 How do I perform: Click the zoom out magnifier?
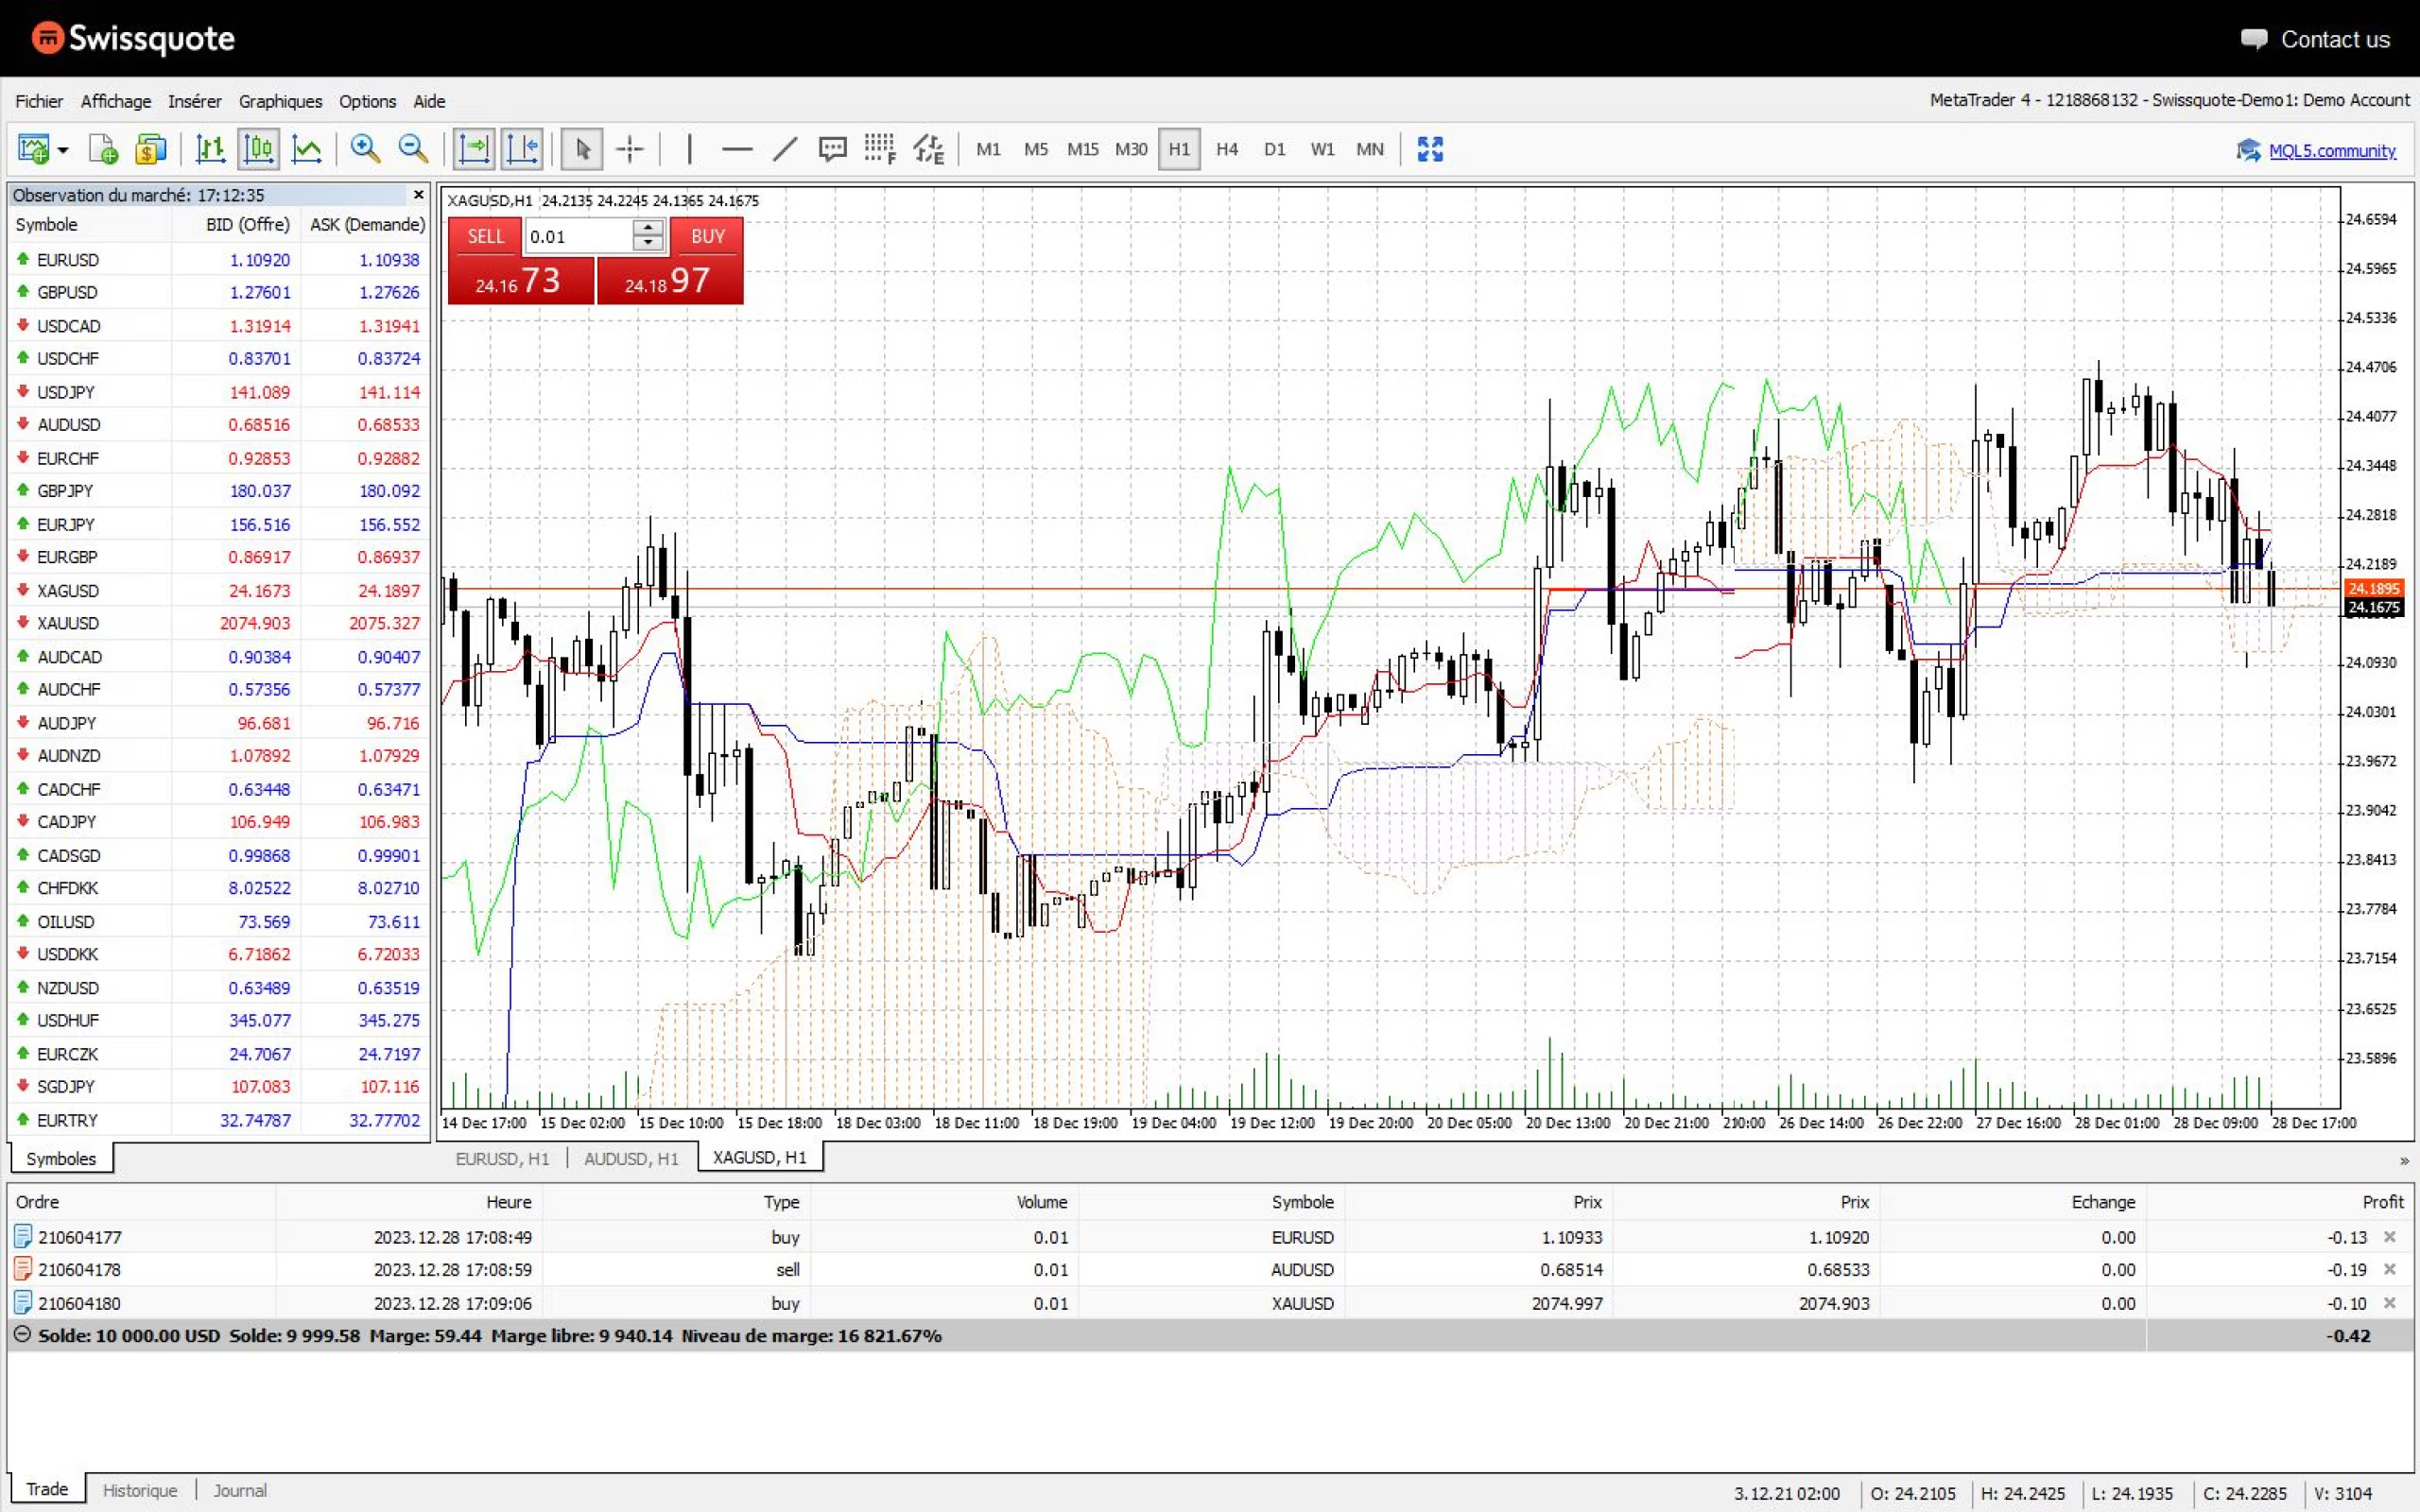click(413, 150)
